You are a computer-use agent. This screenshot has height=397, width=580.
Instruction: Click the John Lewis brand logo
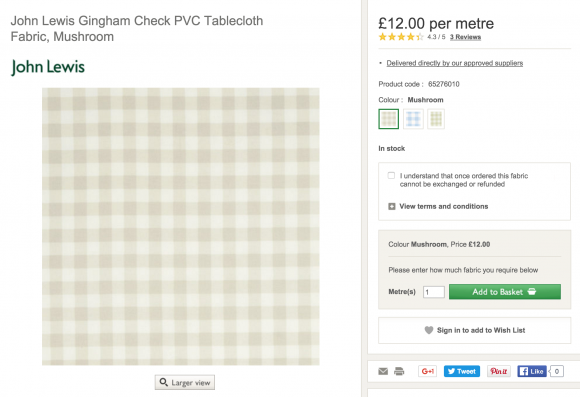(48, 67)
